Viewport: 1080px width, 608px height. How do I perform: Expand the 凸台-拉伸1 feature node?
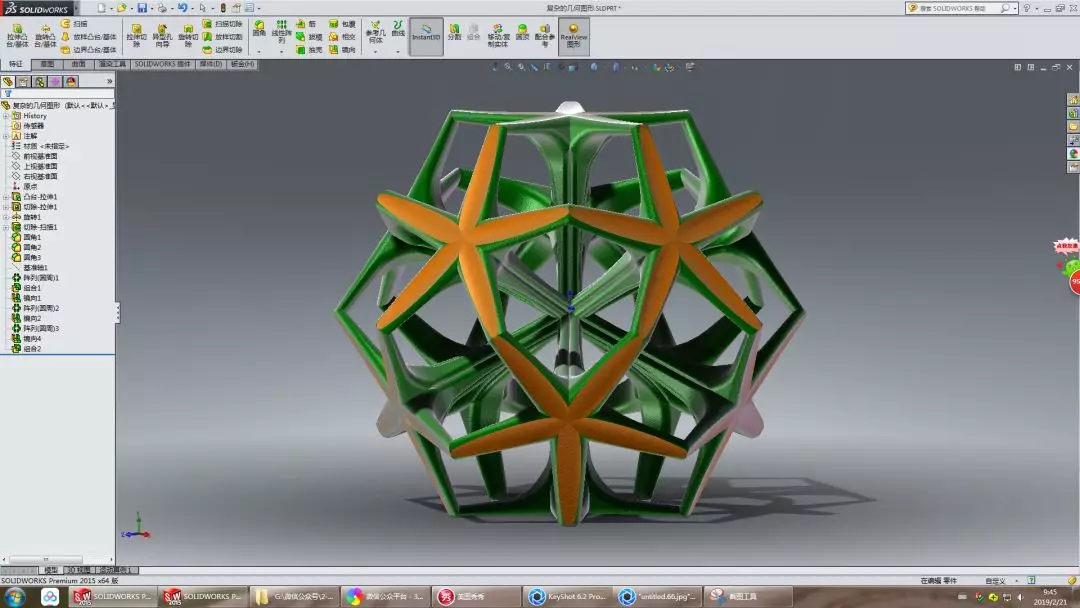click(6, 197)
